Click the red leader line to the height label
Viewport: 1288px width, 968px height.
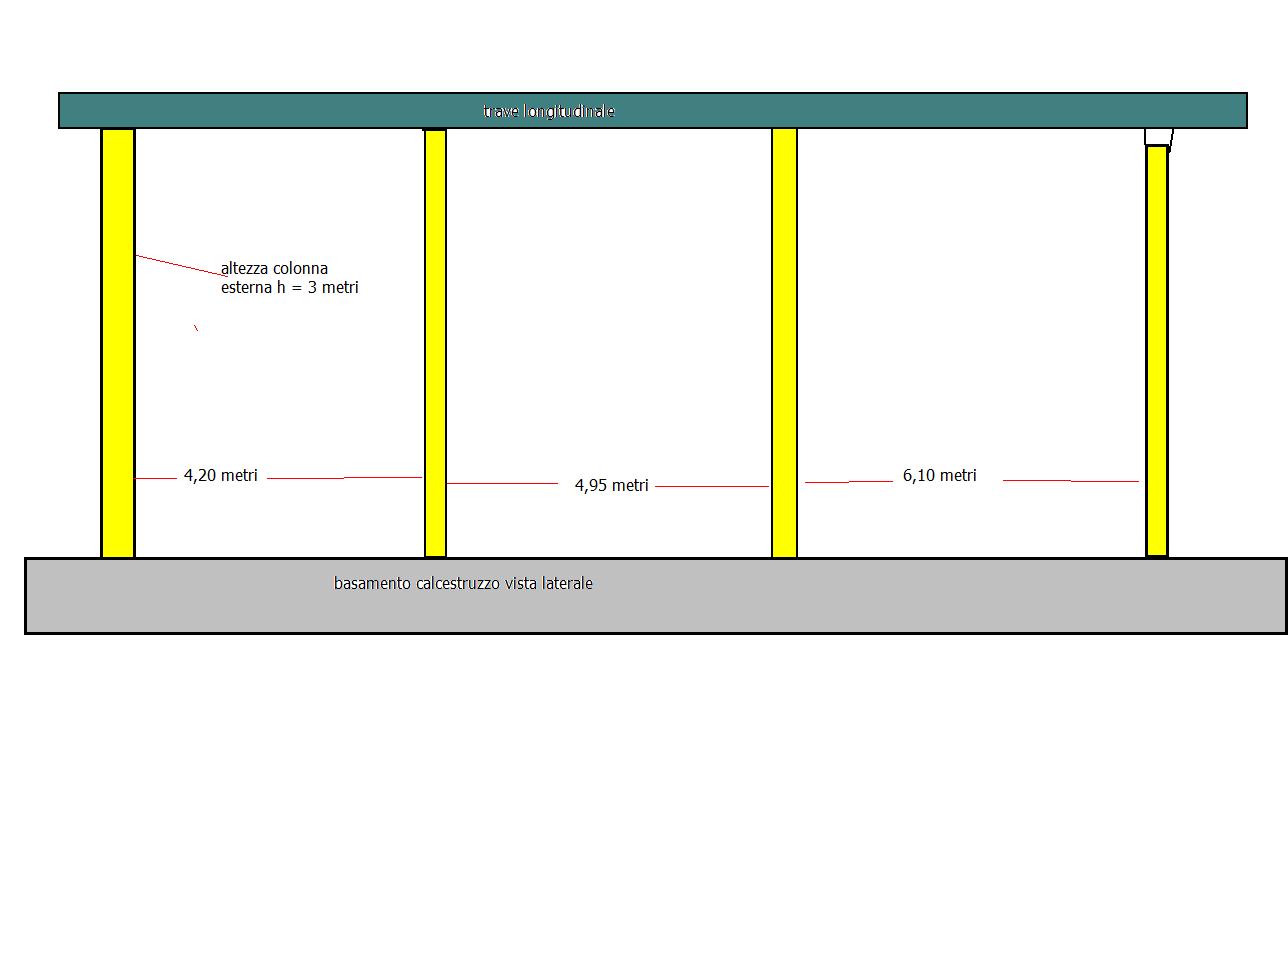[178, 265]
